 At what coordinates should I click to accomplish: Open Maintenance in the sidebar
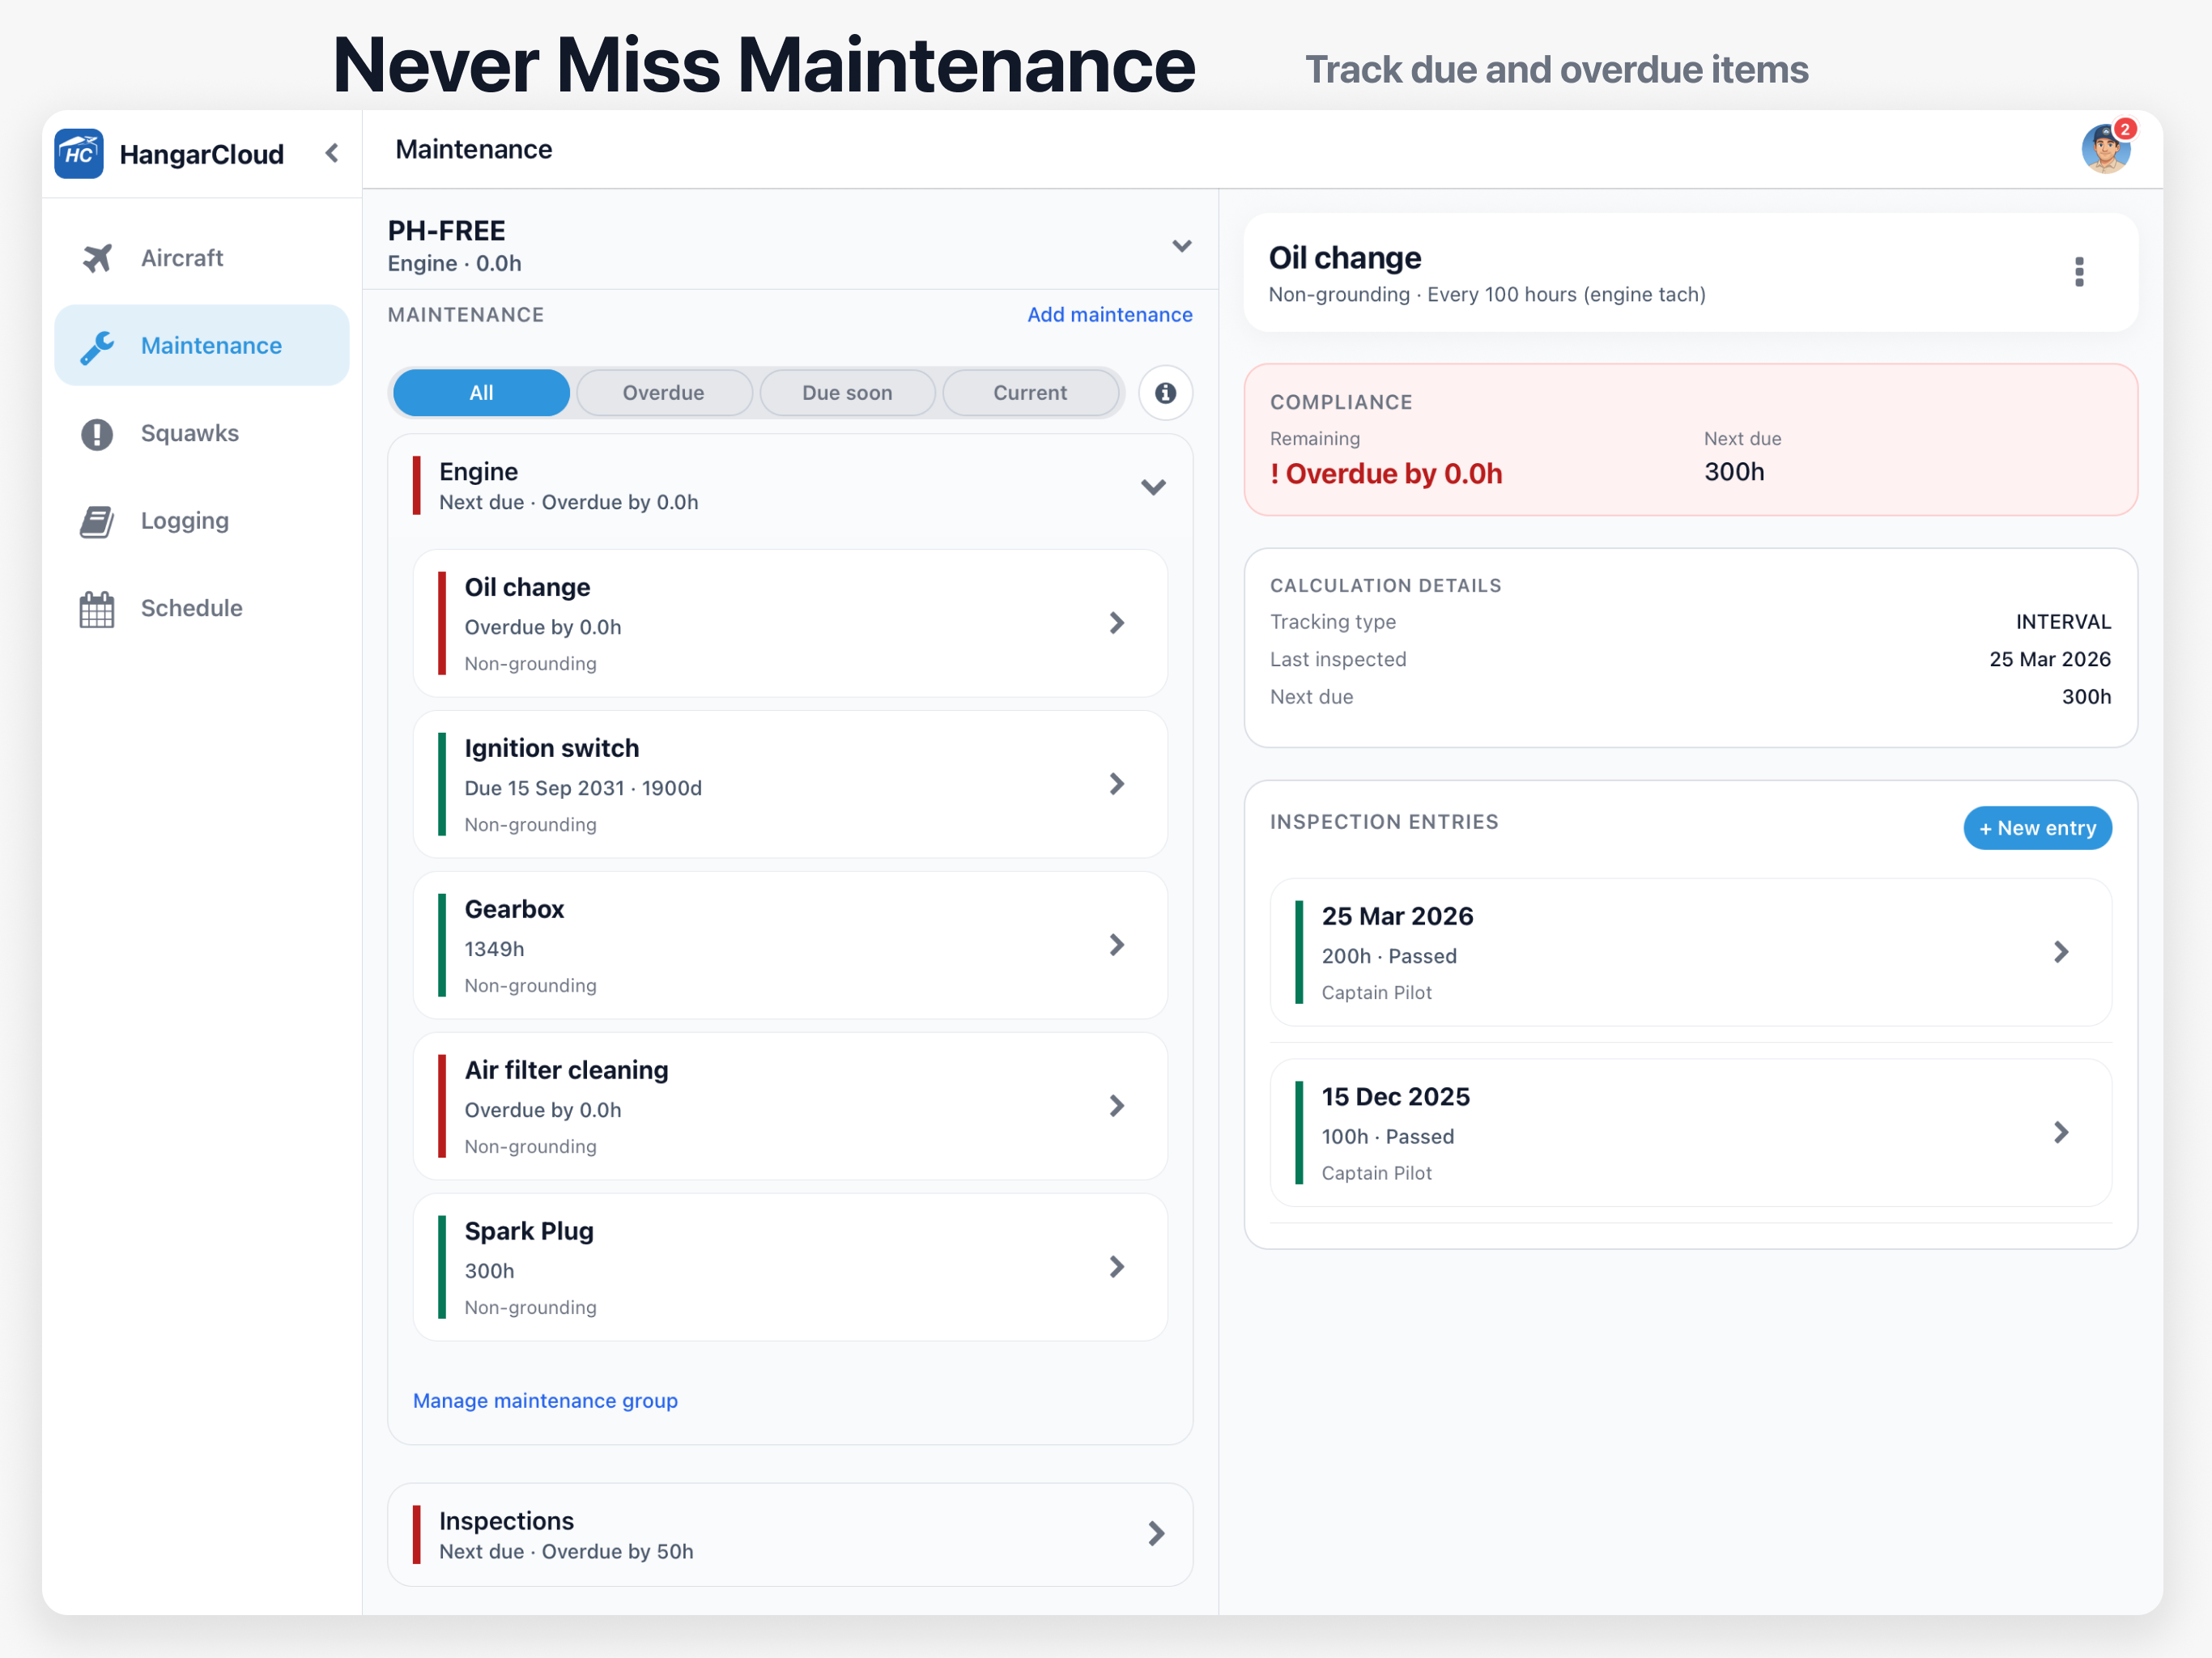202,346
